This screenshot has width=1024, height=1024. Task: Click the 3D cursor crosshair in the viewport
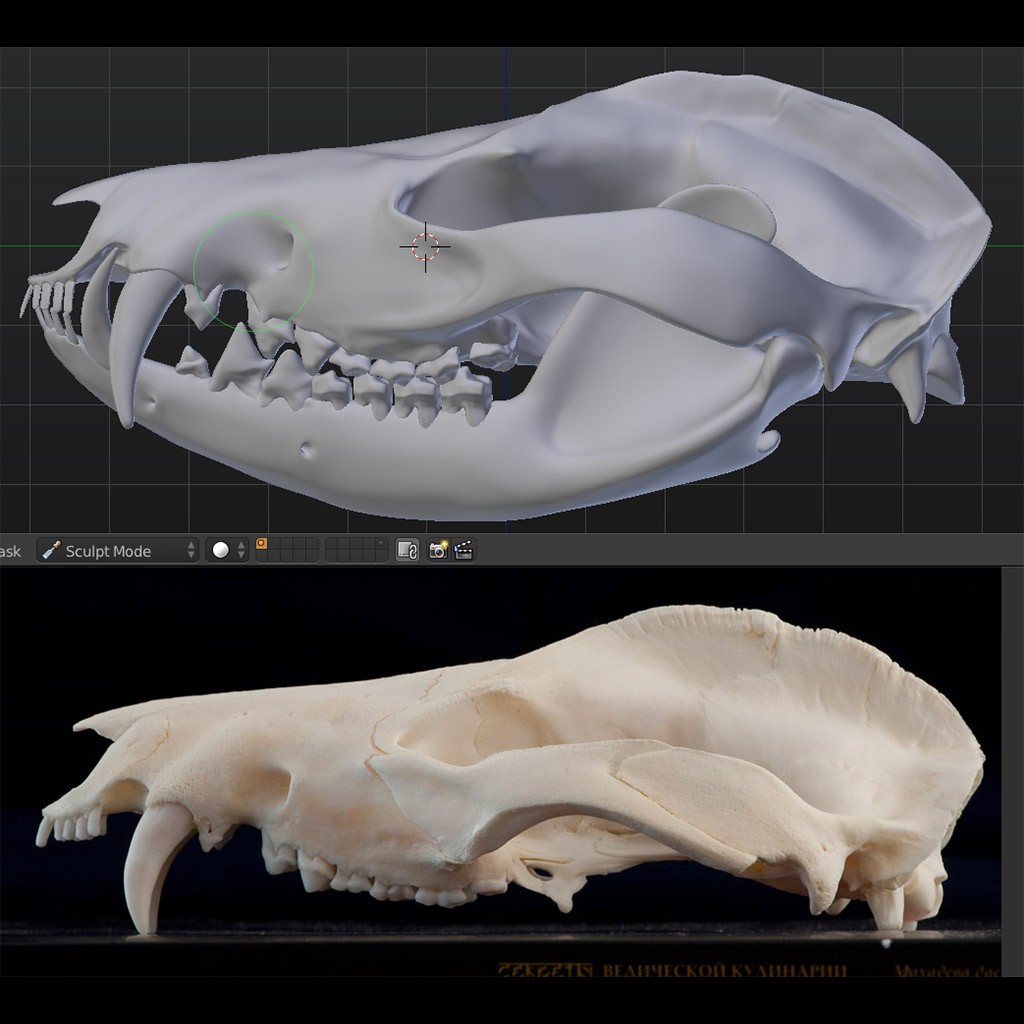[424, 245]
